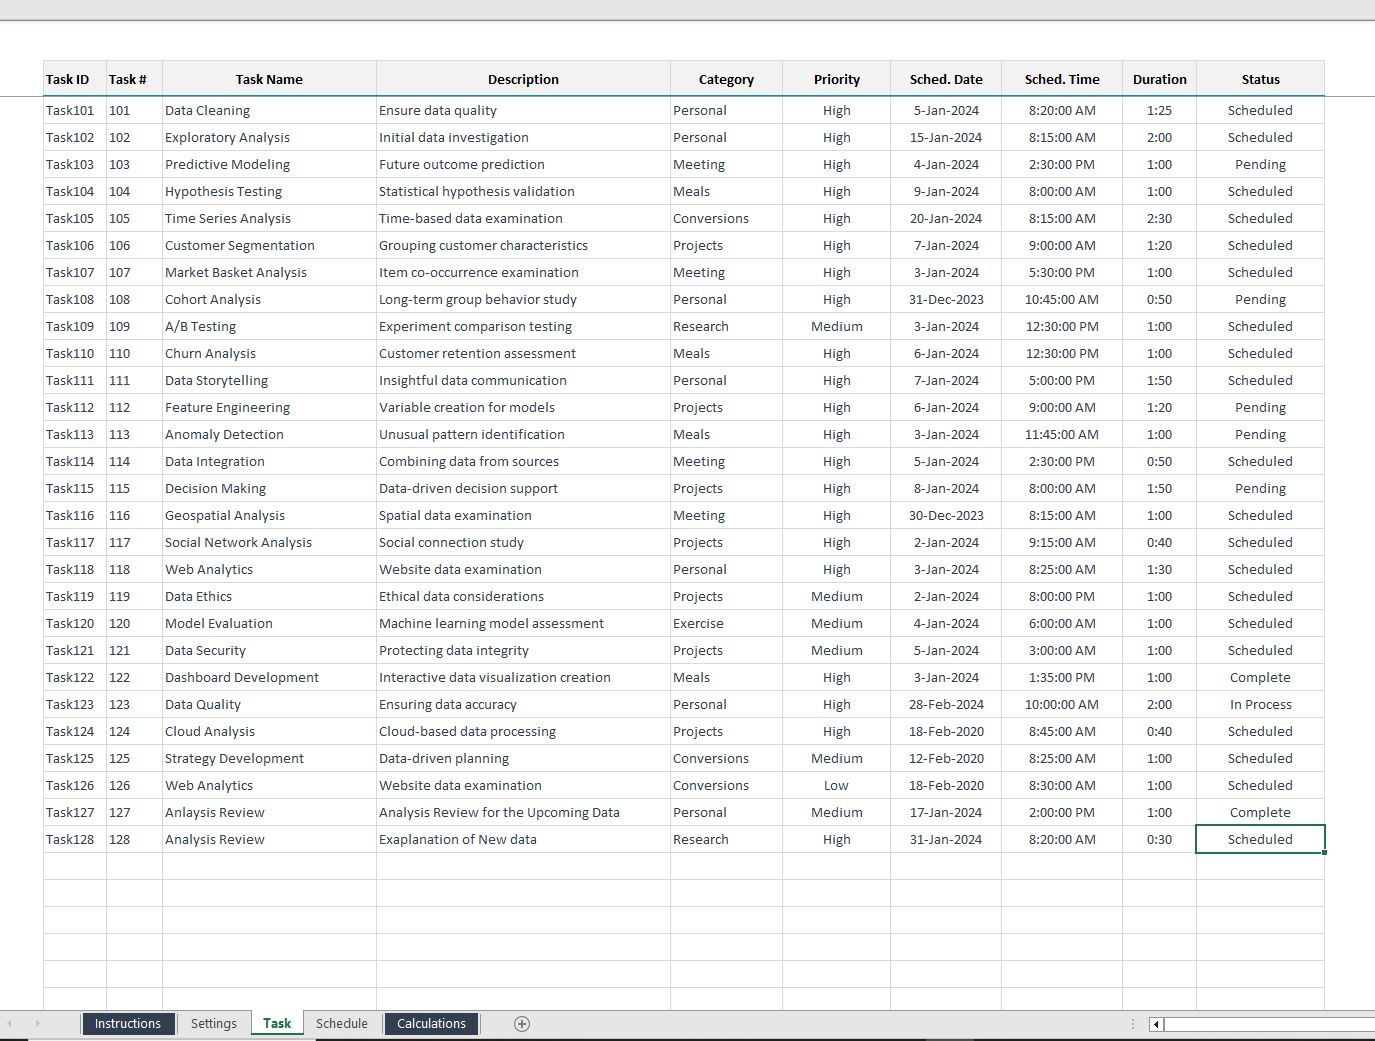Click Market Basket Analysis cell
The height and width of the screenshot is (1041, 1375).
(x=269, y=272)
